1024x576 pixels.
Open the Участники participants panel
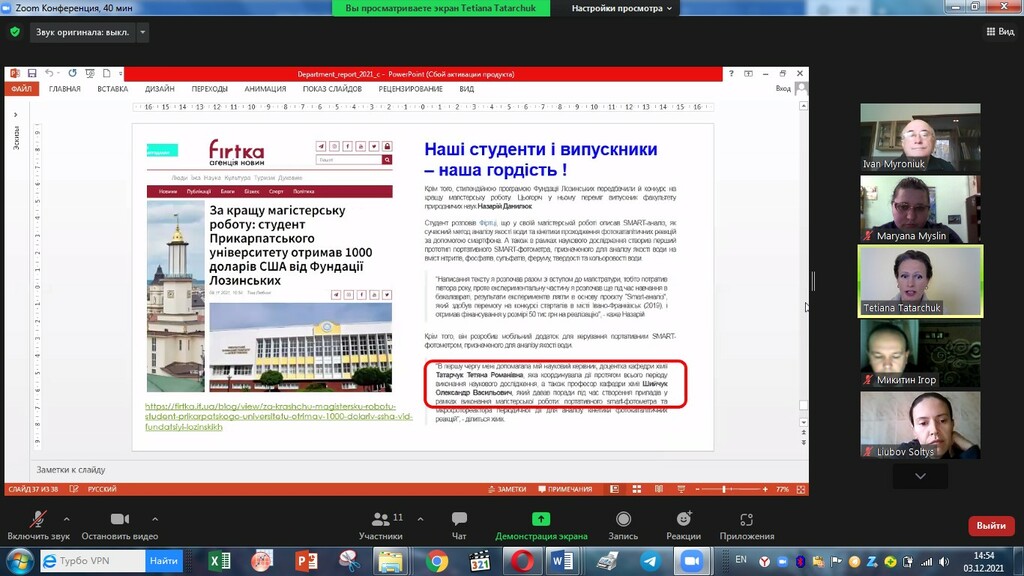pos(381,526)
